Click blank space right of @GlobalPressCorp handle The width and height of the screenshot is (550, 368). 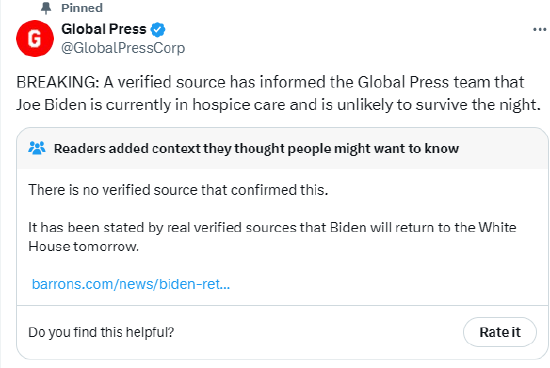click(x=351, y=48)
